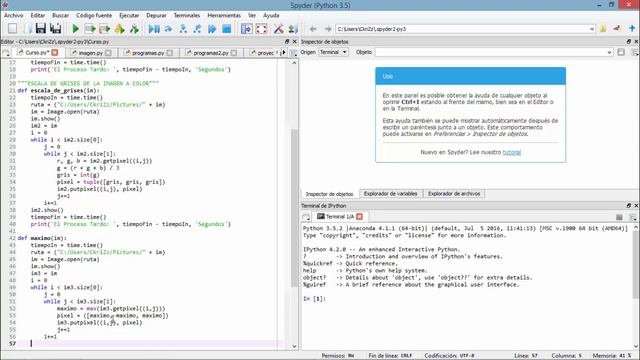
Task: Undock the Editor pane
Action: (287, 42)
